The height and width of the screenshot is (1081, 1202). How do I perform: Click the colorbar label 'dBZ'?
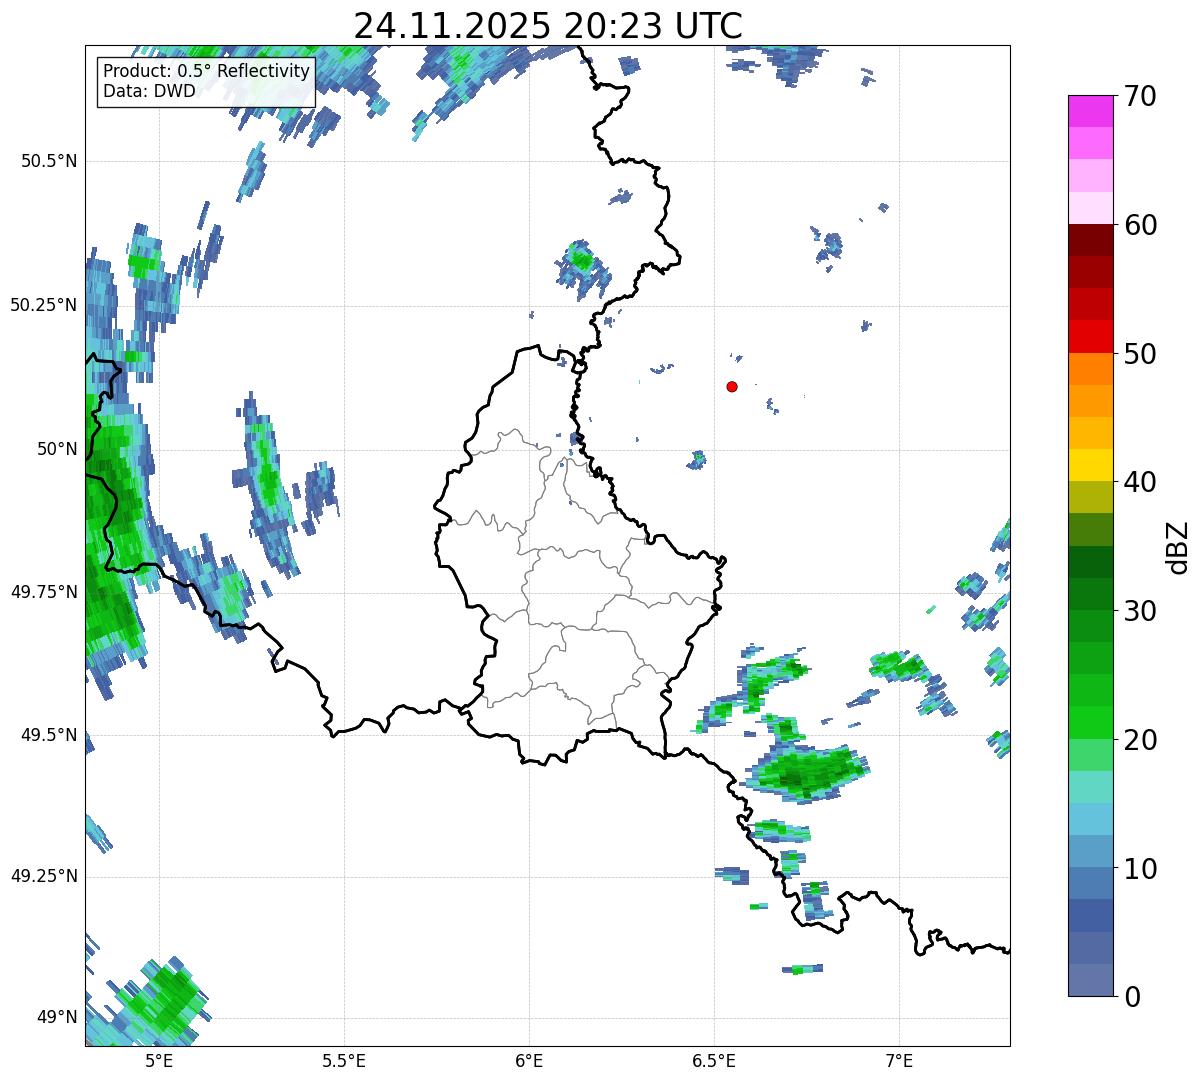click(x=1178, y=546)
